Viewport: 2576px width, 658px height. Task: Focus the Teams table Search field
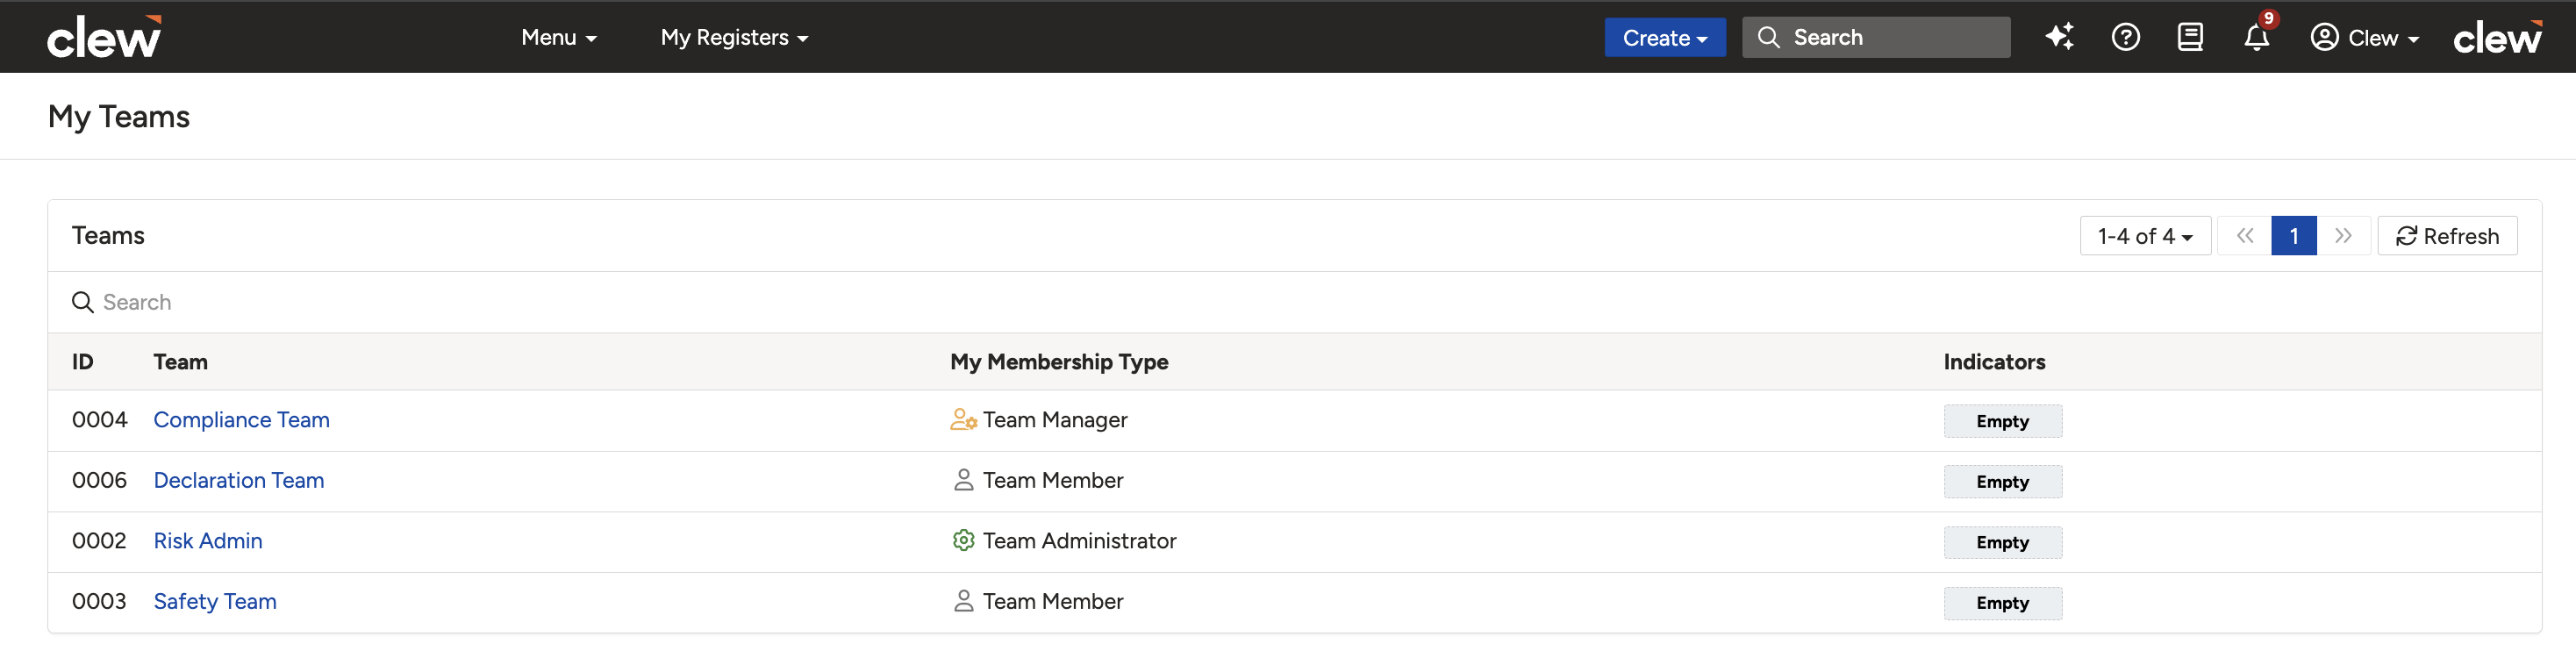click(1294, 302)
